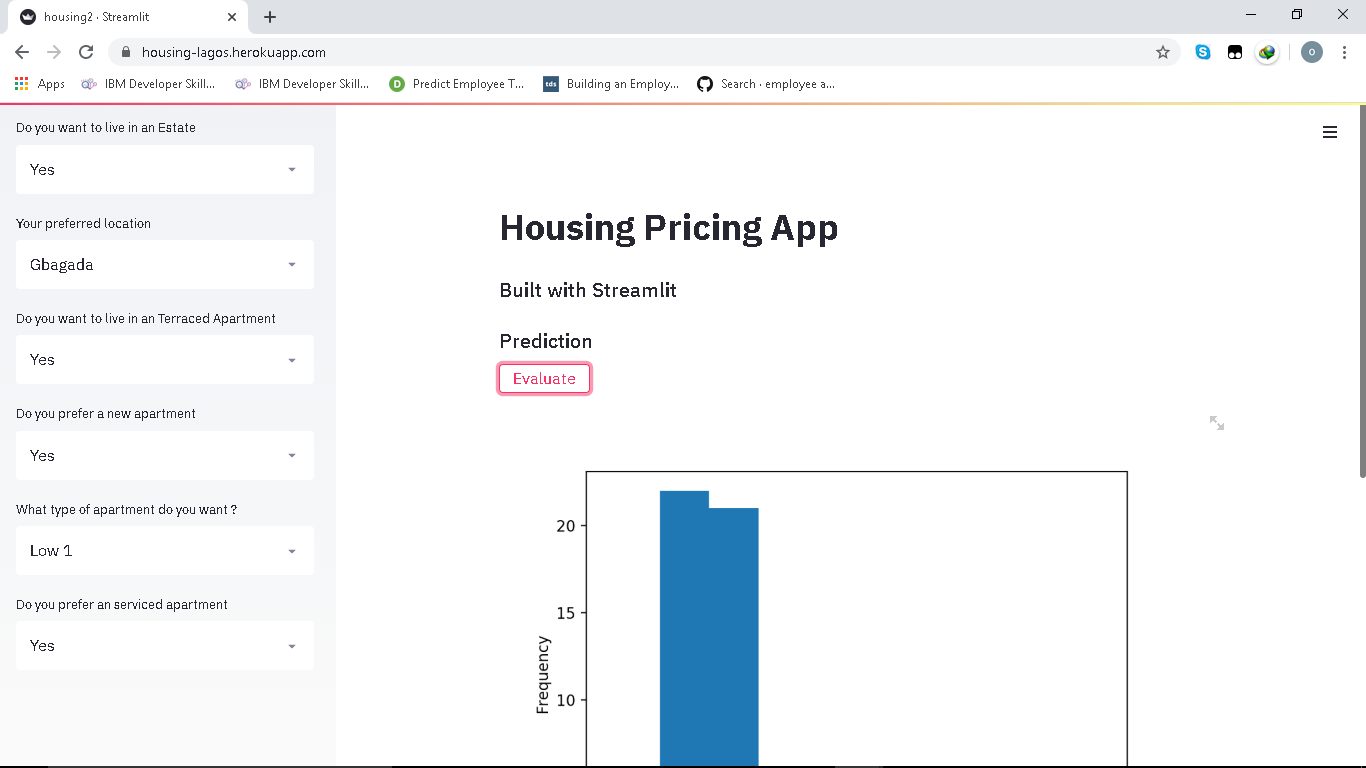Click the 'Your preferred location' label
Viewport: 1366px width, 768px height.
click(x=84, y=223)
